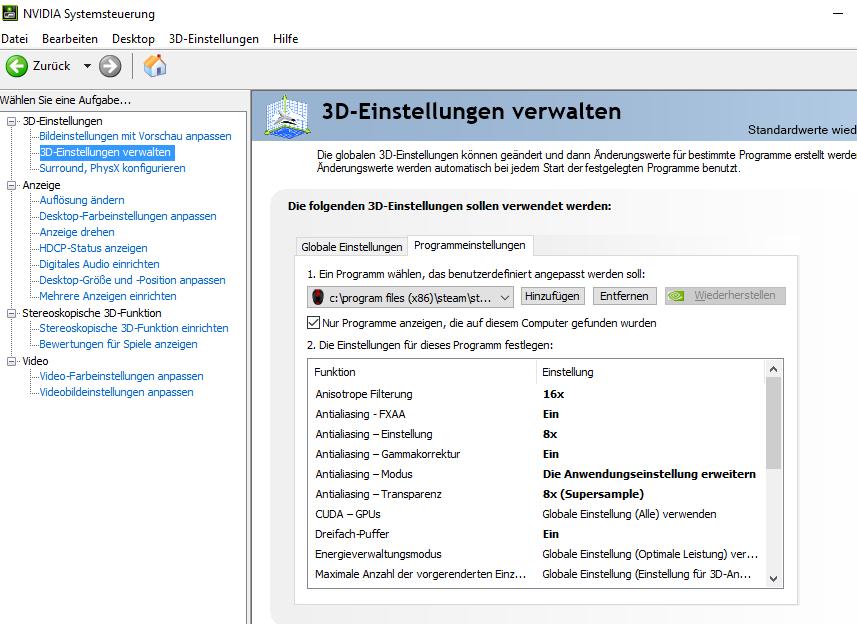Open Video-Farbeinstellungen anpassen
The height and width of the screenshot is (624, 857).
click(121, 376)
